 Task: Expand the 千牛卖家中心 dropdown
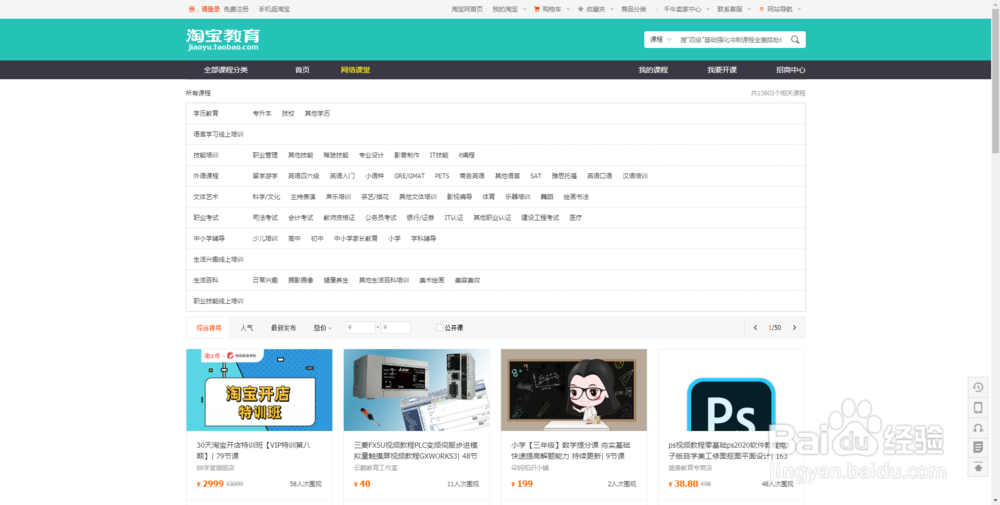(686, 9)
